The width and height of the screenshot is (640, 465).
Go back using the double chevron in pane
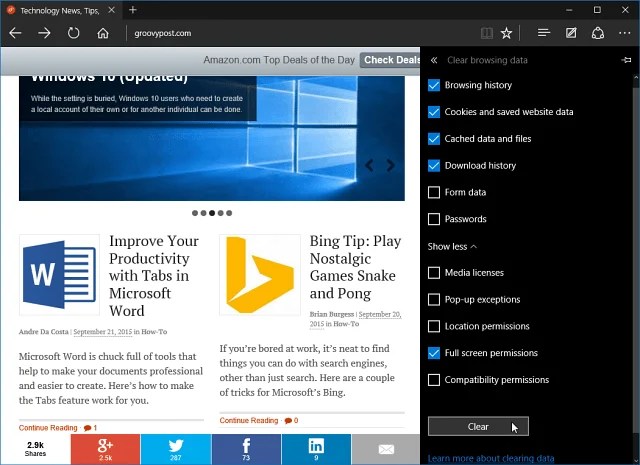coord(434,60)
